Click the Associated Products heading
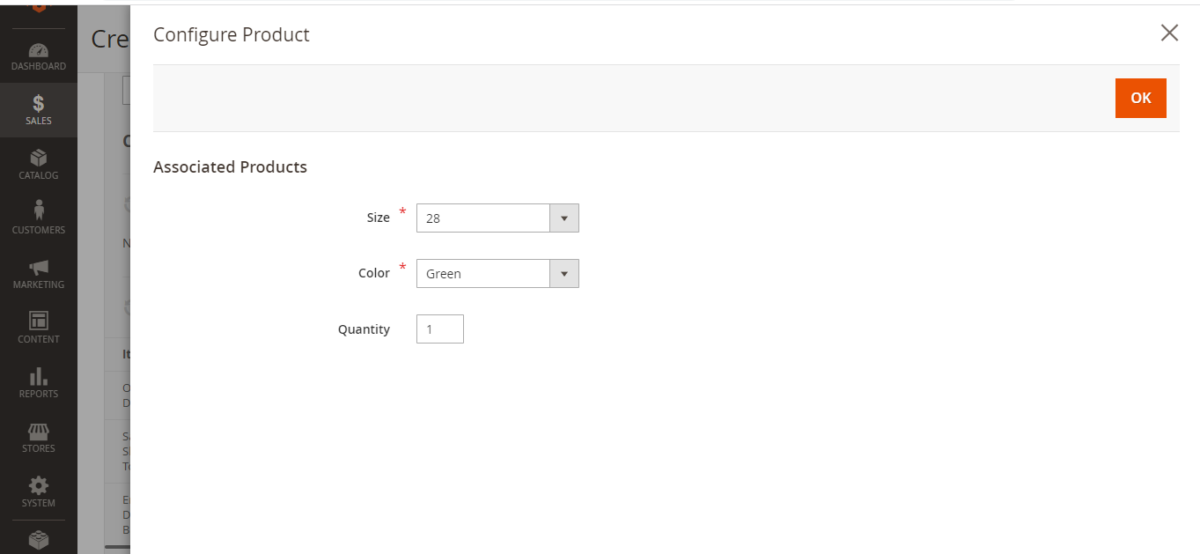Image resolution: width=1200 pixels, height=554 pixels. tap(230, 167)
